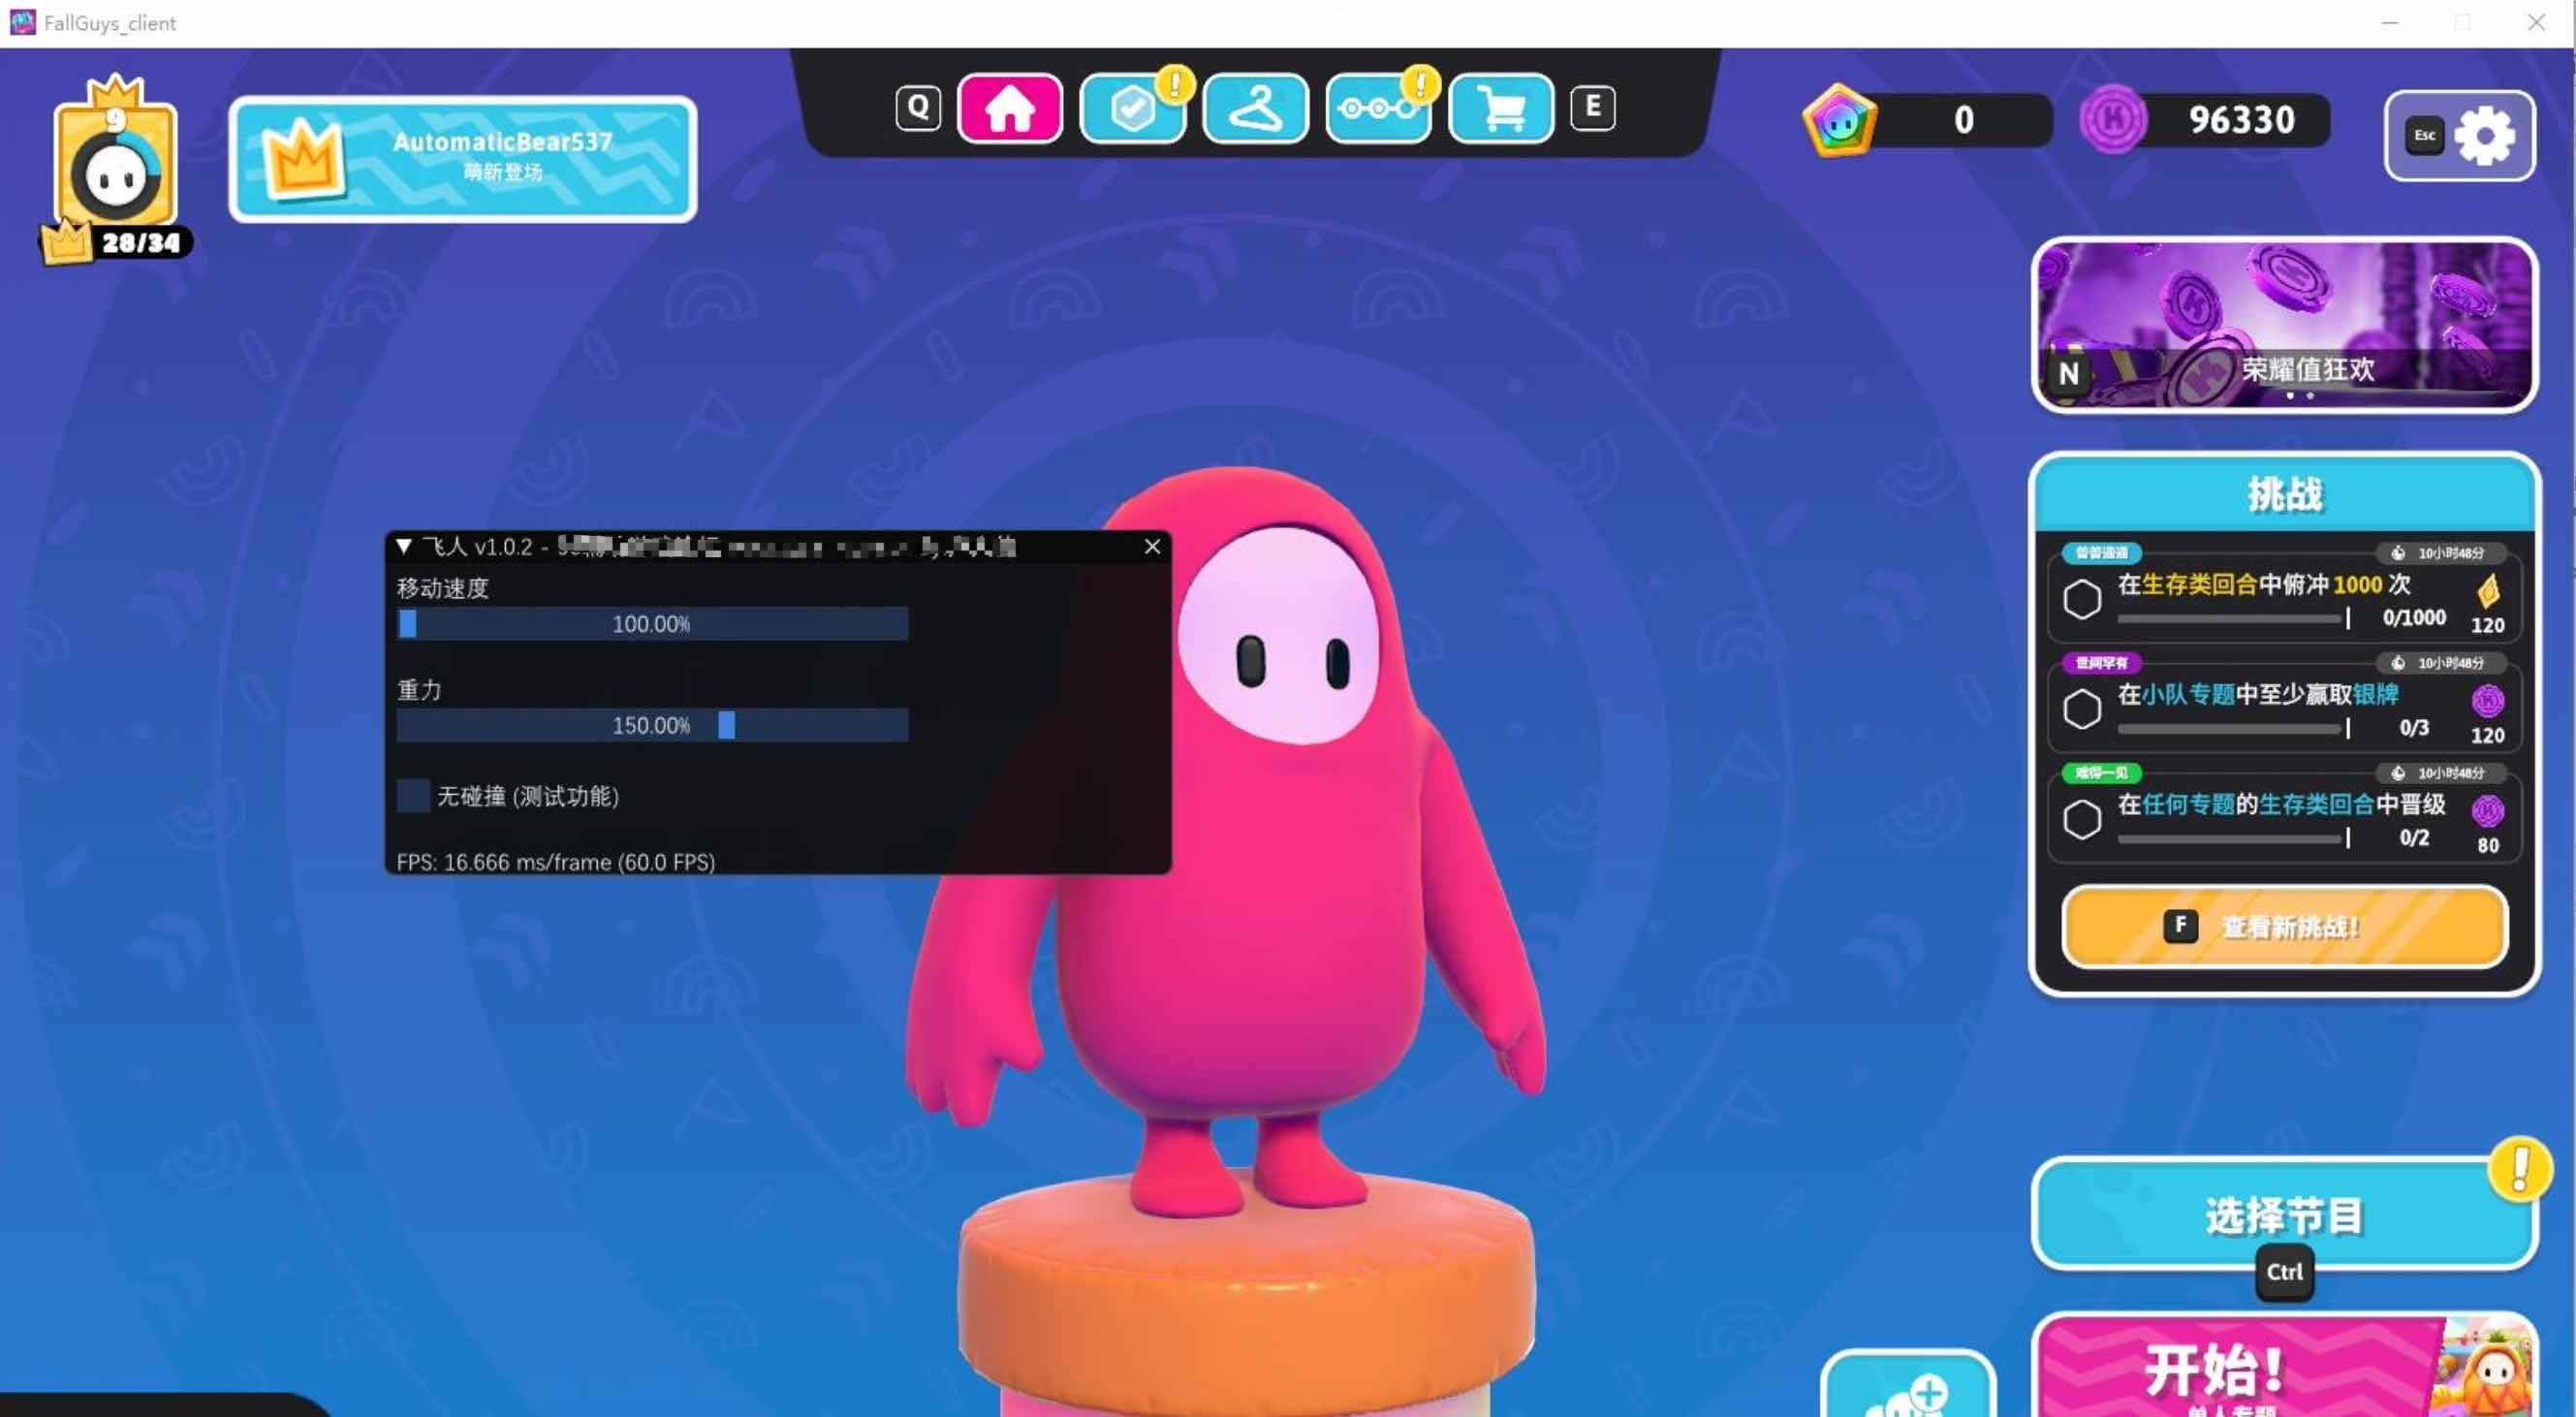Open the wardrobe hanger customization tab
Screen dimensions: 2576x1417
1256,108
